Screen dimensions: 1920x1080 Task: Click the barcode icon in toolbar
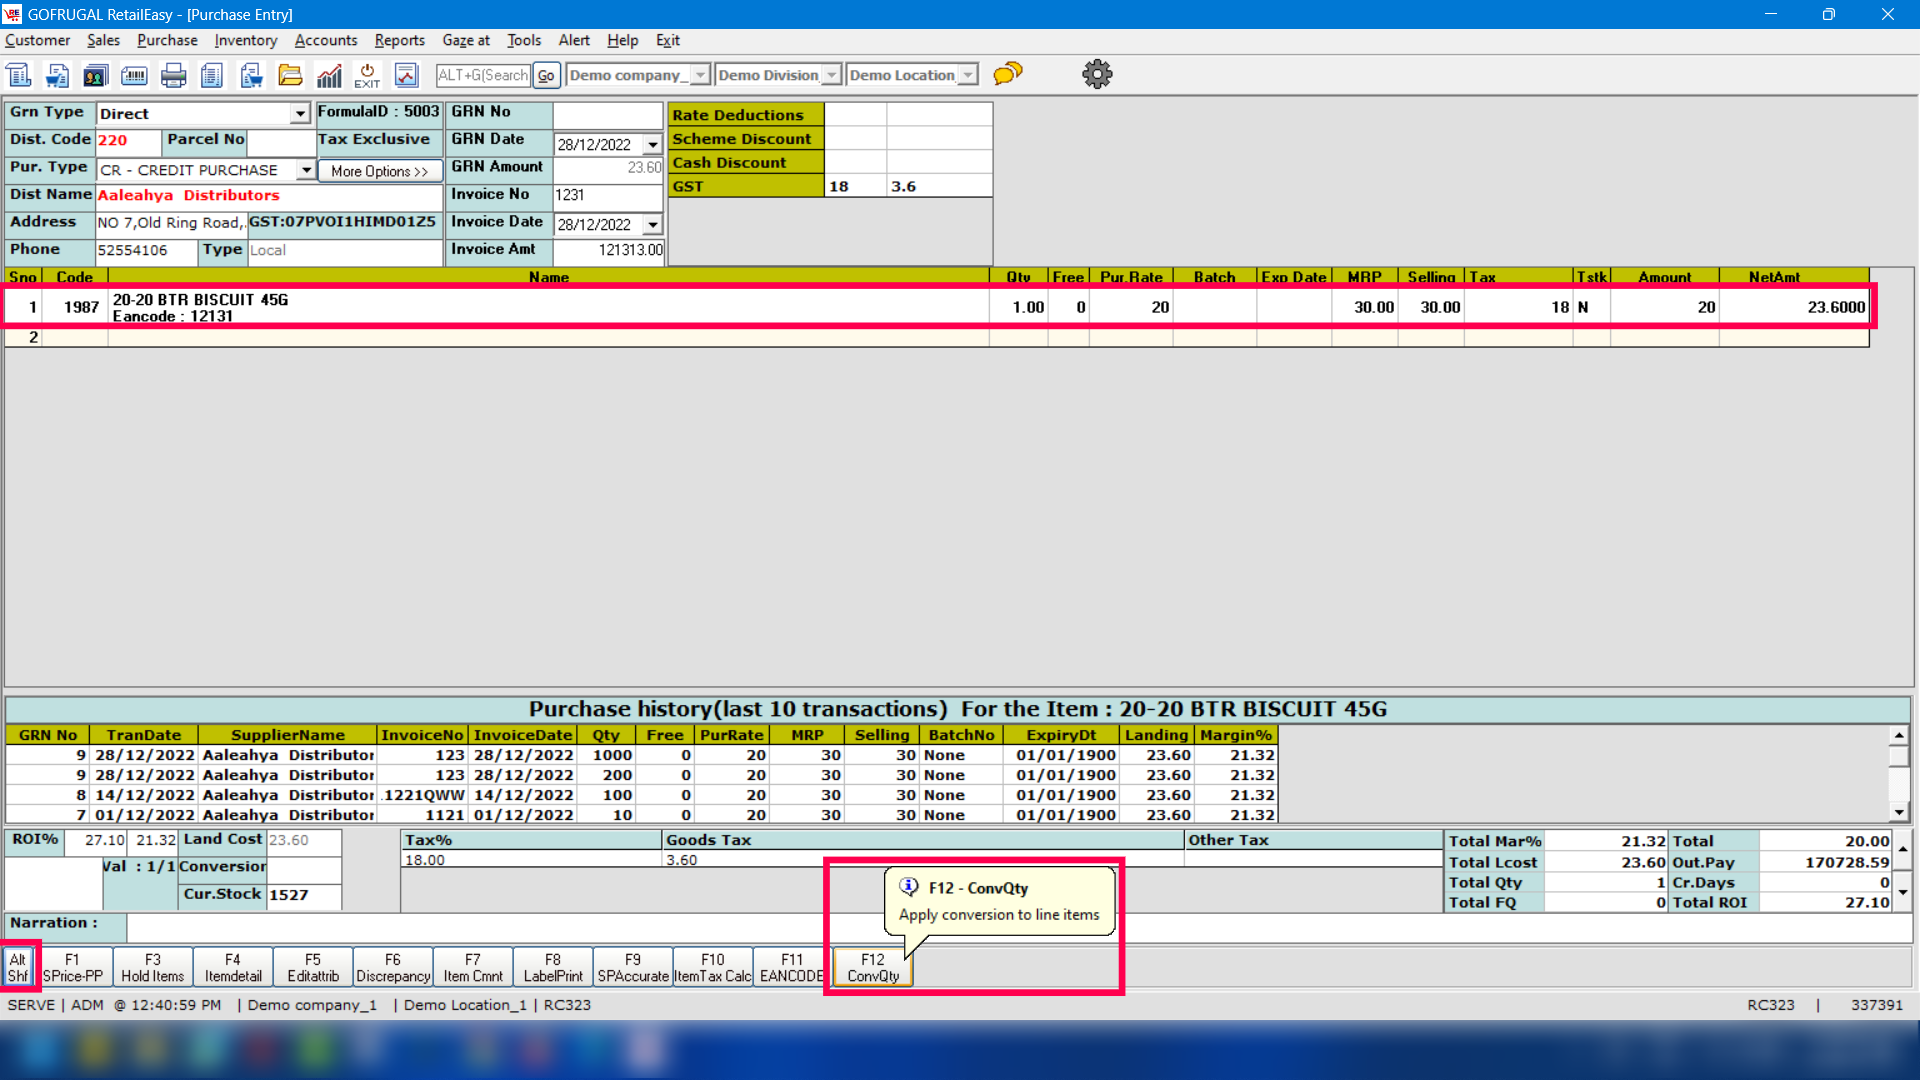tap(134, 75)
